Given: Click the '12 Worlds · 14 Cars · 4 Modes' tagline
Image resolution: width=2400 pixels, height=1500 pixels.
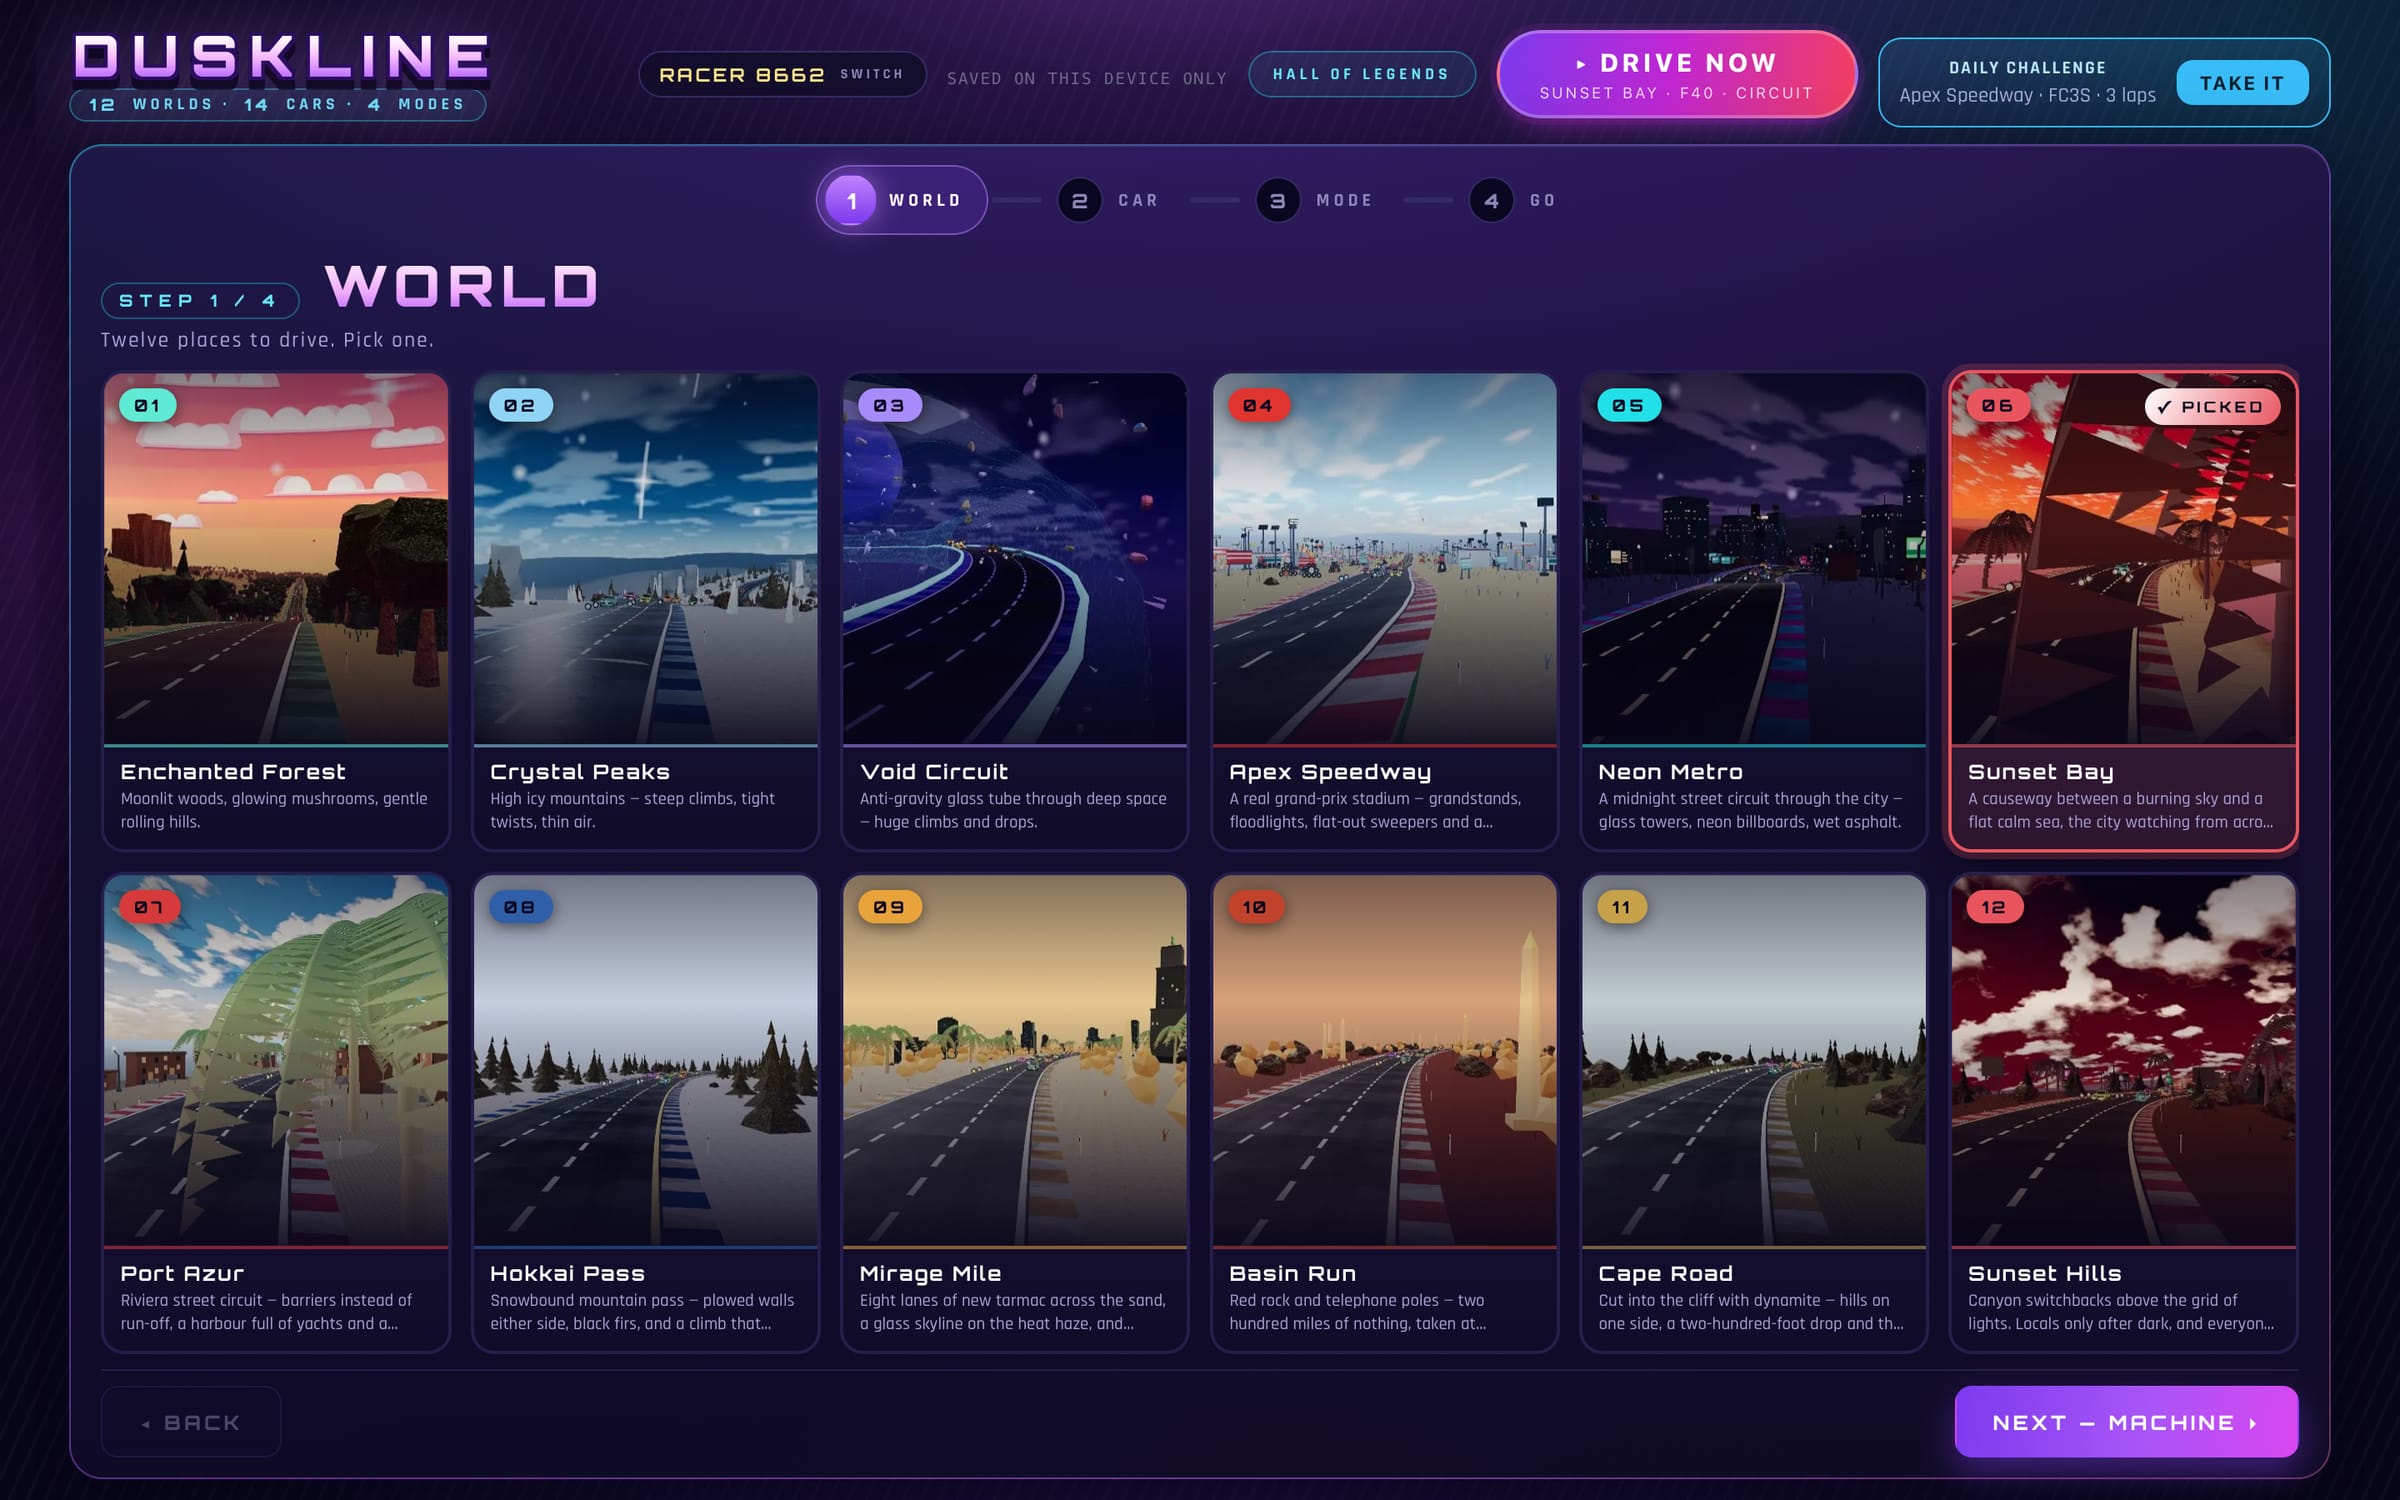Looking at the screenshot, I should coord(277,104).
